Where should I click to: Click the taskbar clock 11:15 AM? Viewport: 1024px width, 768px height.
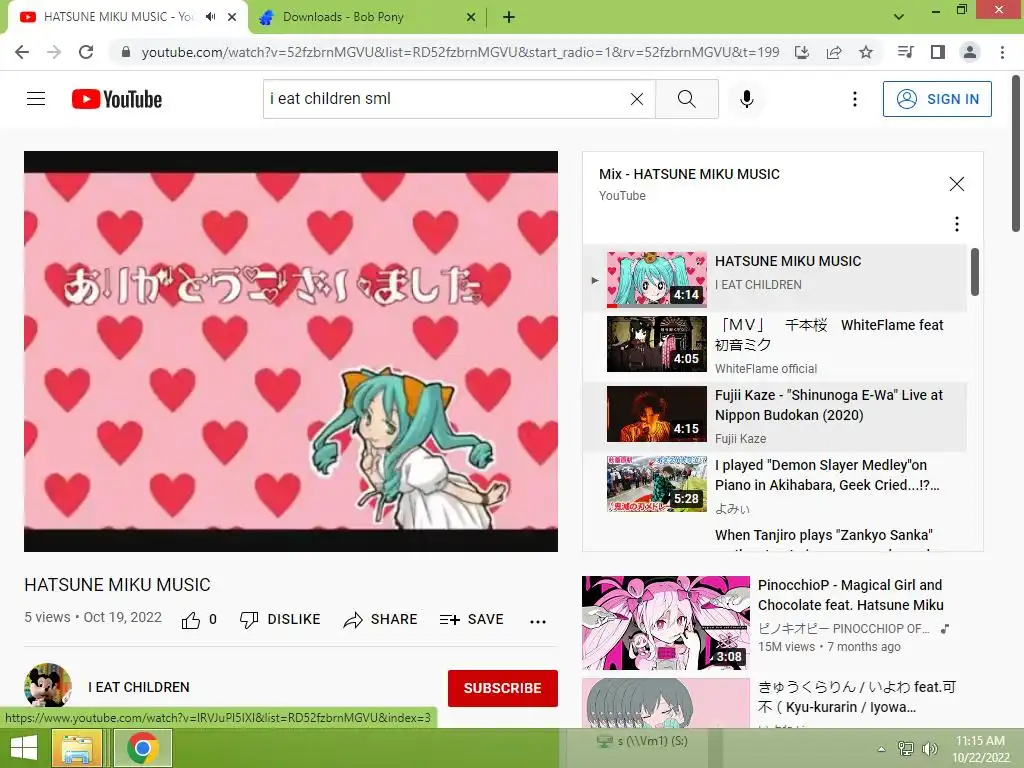tap(981, 748)
